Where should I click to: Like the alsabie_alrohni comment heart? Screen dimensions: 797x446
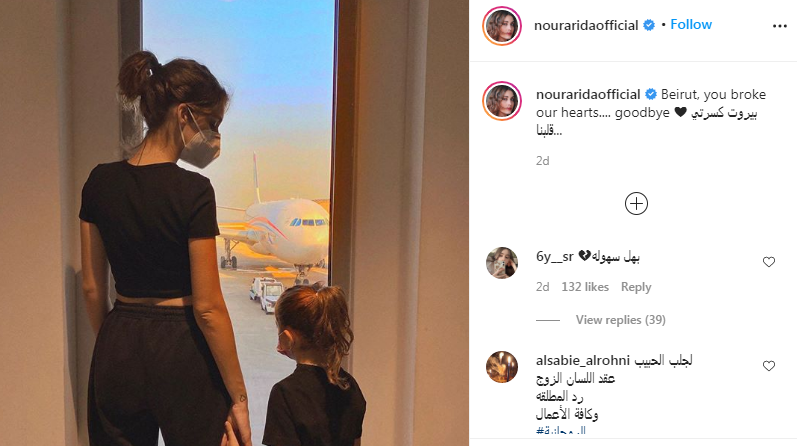769,366
